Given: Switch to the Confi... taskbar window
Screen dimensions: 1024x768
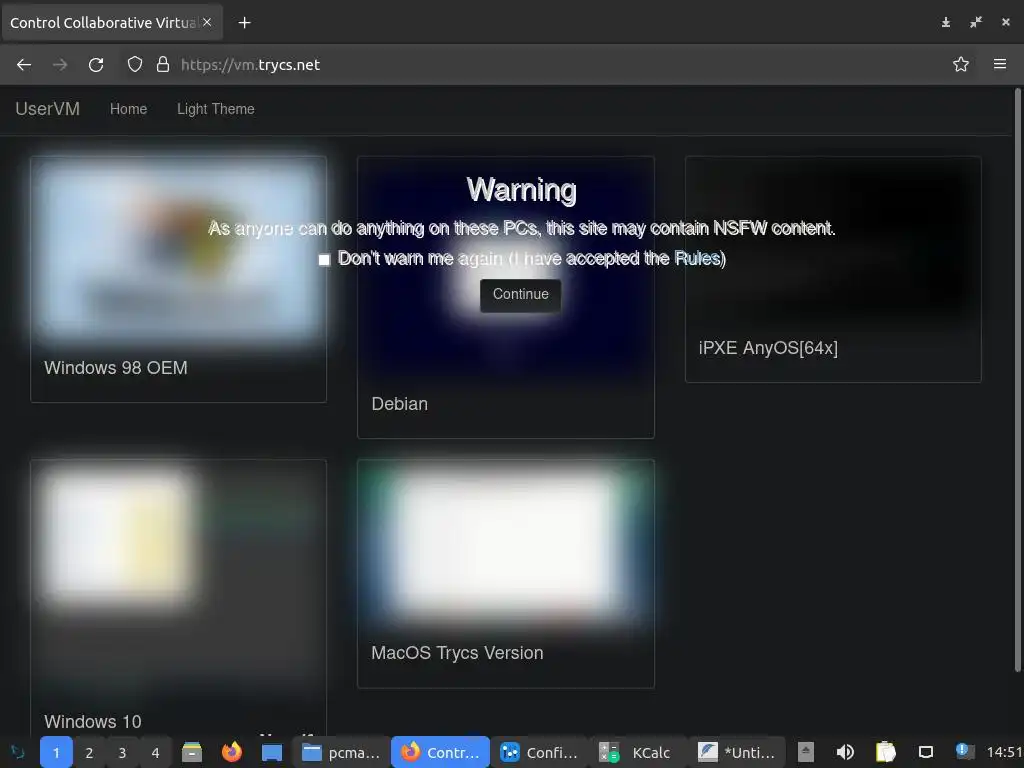Looking at the screenshot, I should (539, 752).
